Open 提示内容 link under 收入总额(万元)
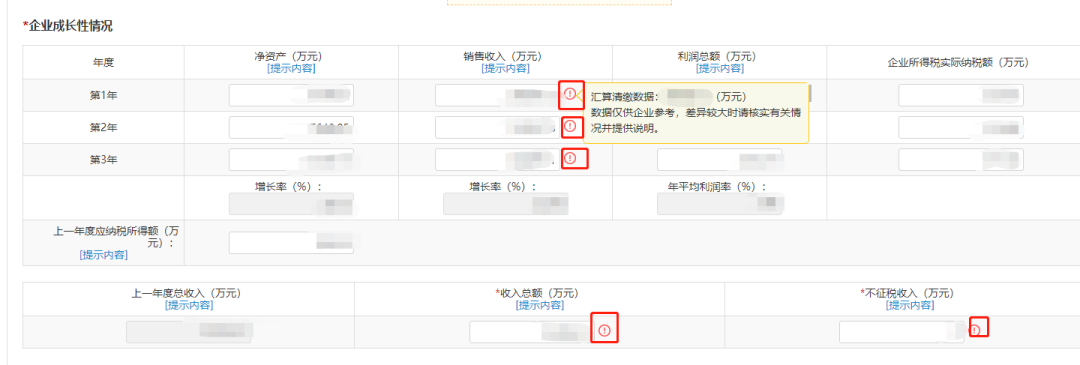 [540, 305]
